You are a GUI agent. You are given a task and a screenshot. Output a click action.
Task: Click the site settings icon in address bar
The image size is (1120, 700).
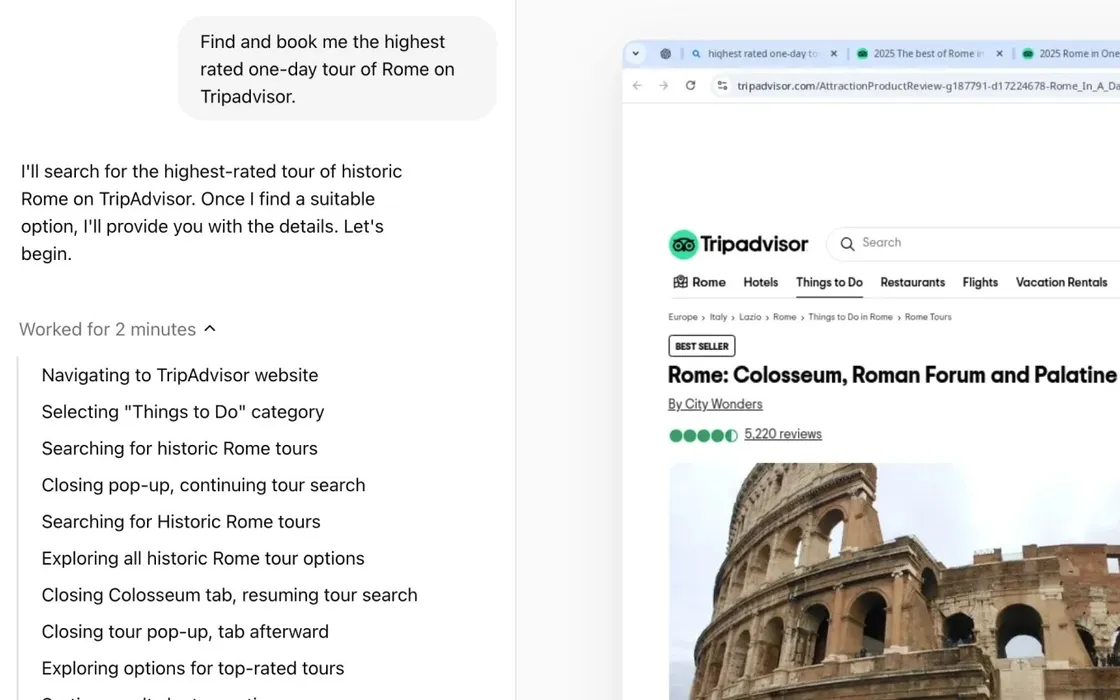[723, 86]
